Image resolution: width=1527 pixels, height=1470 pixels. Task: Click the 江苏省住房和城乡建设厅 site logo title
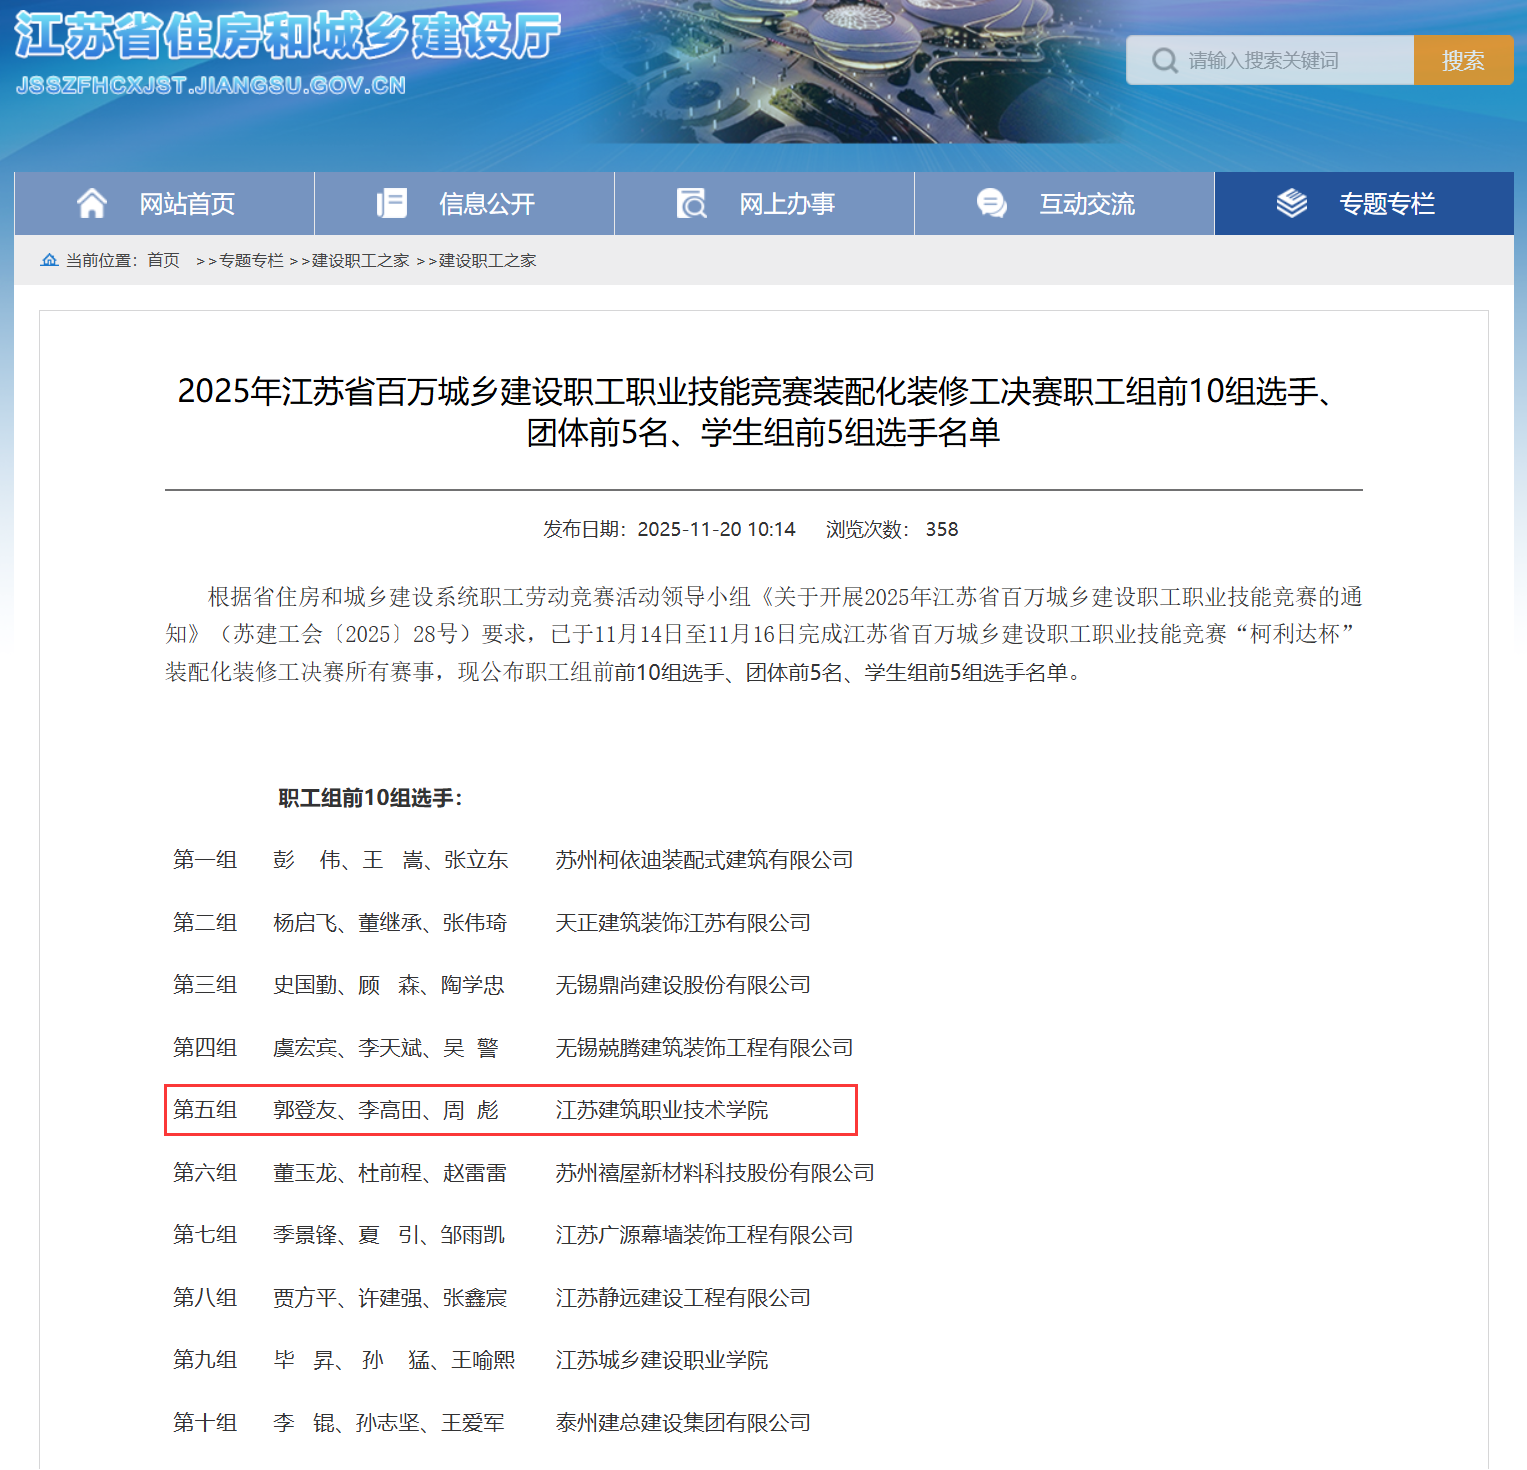pos(287,37)
